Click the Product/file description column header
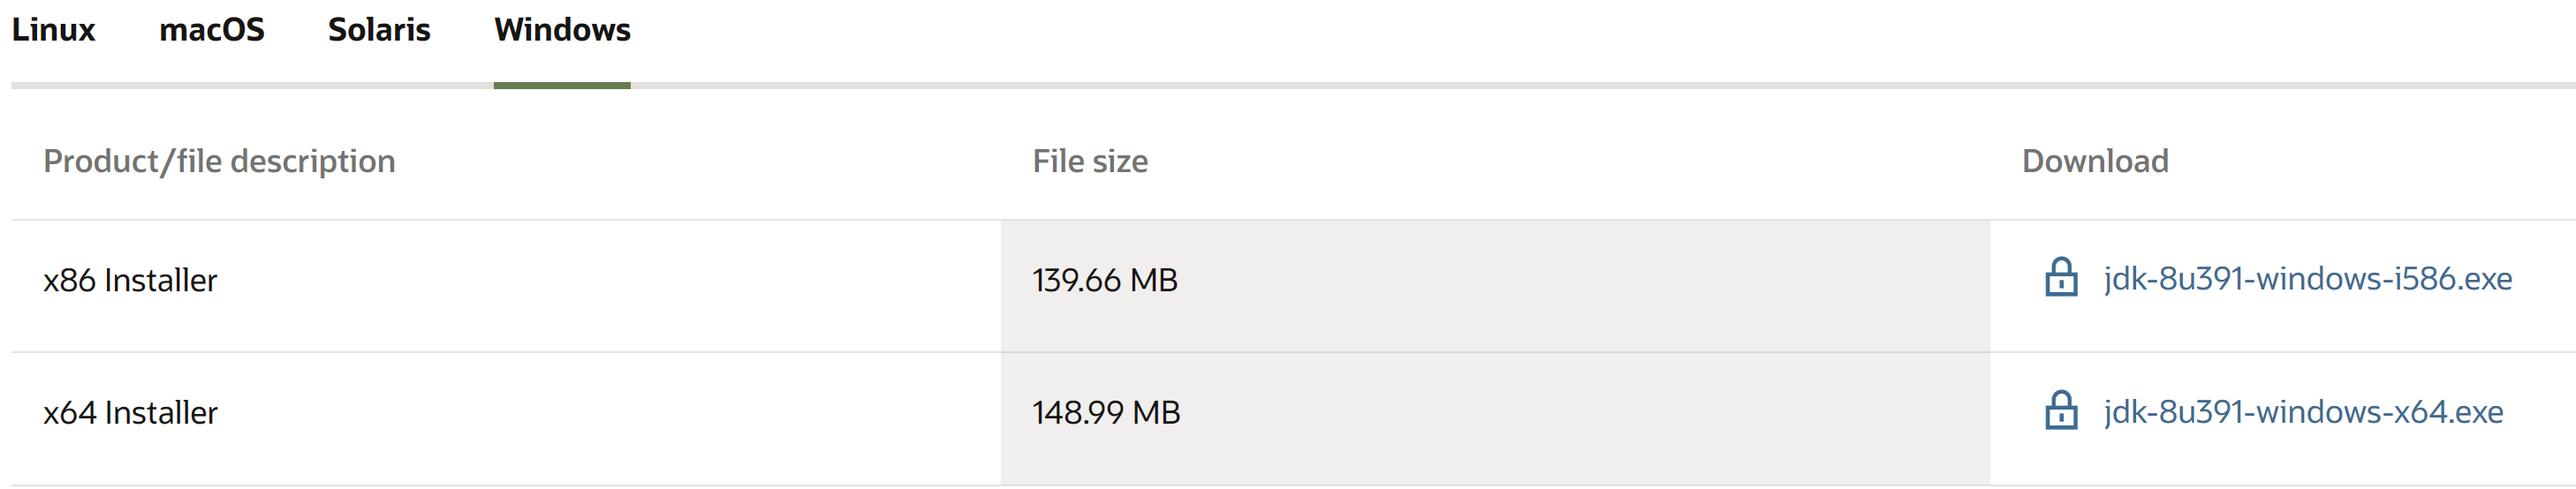2576x489 pixels. 219,161
